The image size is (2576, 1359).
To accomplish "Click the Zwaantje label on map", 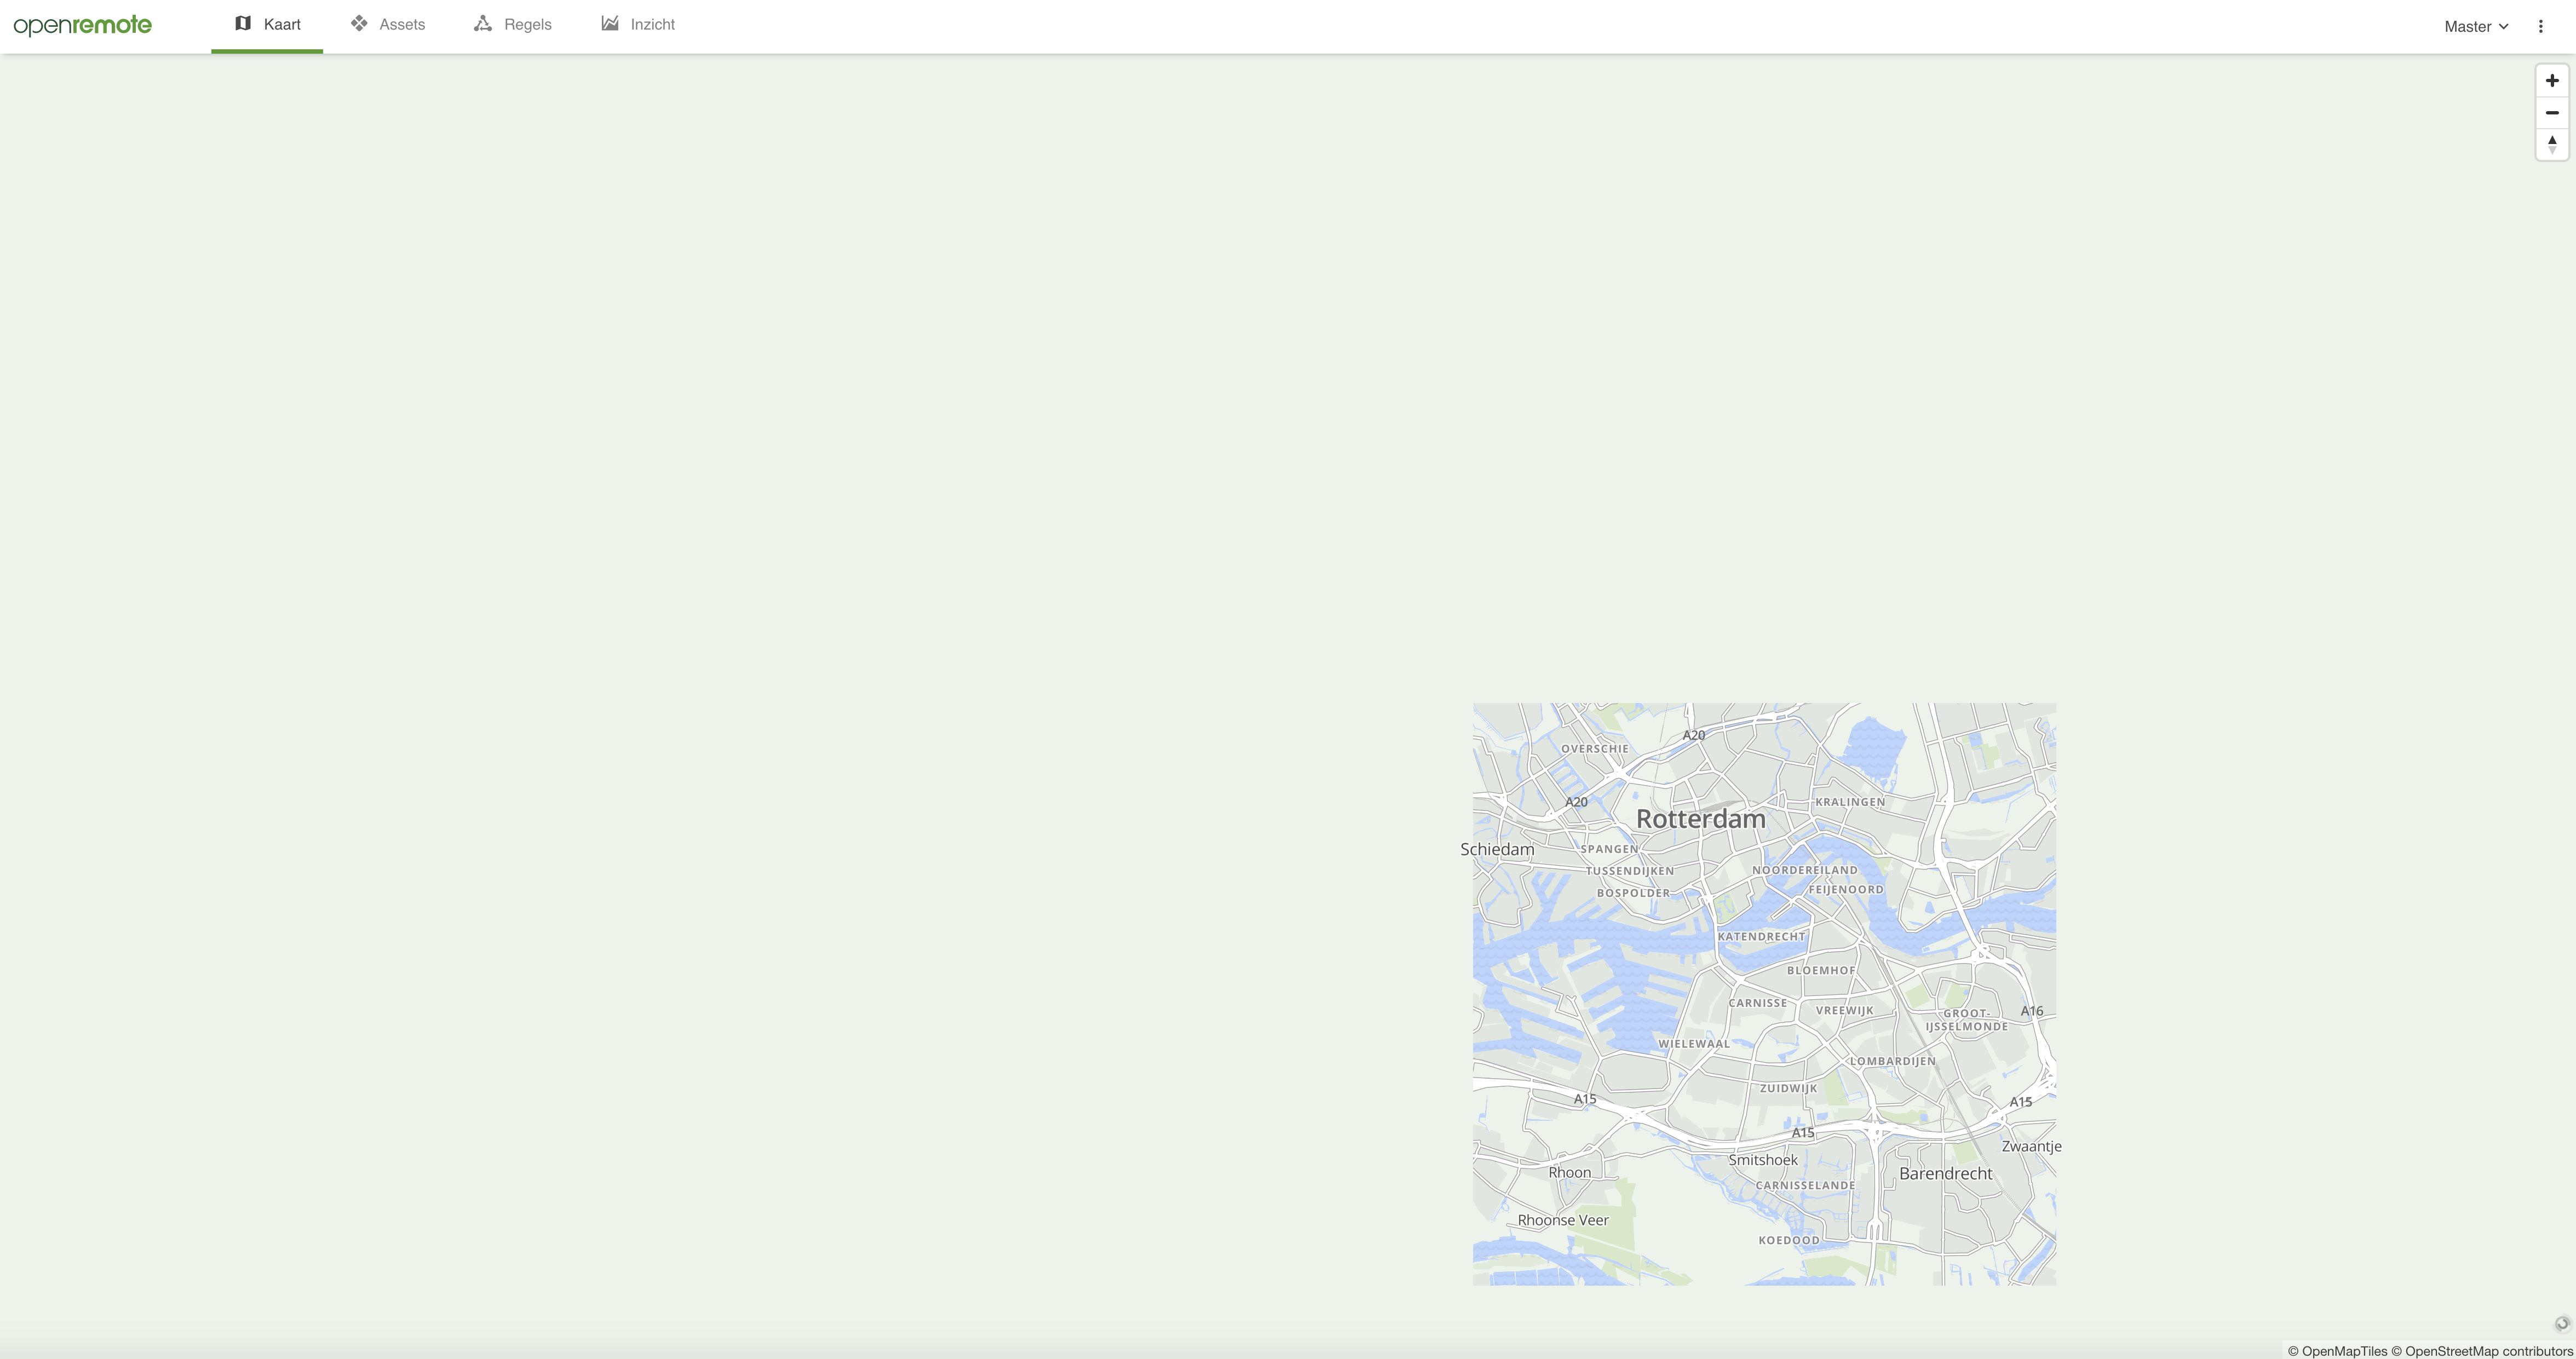I will [x=2031, y=1147].
